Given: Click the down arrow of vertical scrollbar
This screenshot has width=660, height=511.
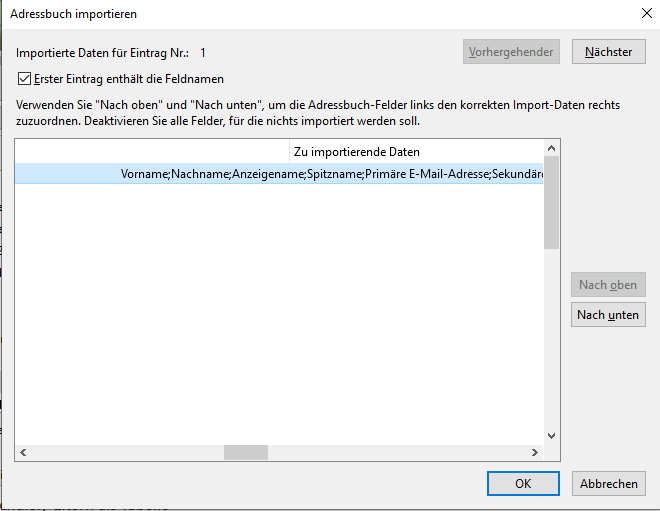Looking at the screenshot, I should point(551,436).
